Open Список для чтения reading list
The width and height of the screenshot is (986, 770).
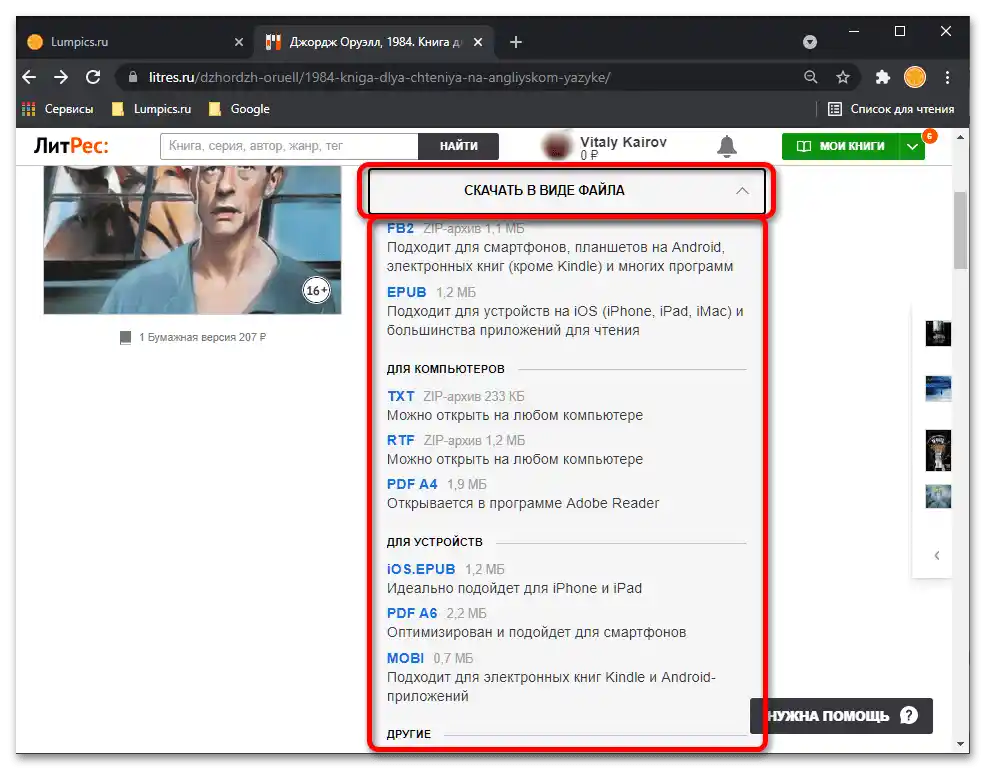tap(891, 109)
